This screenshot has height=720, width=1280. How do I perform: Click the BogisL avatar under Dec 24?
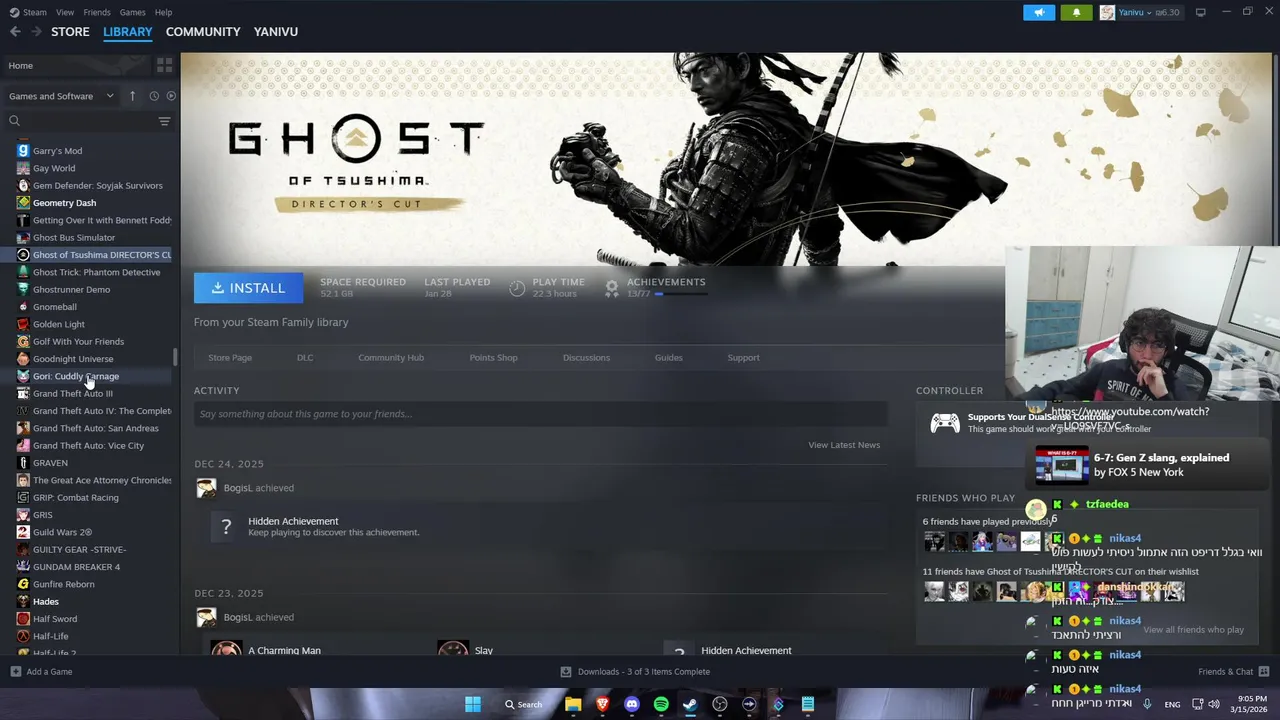point(206,488)
